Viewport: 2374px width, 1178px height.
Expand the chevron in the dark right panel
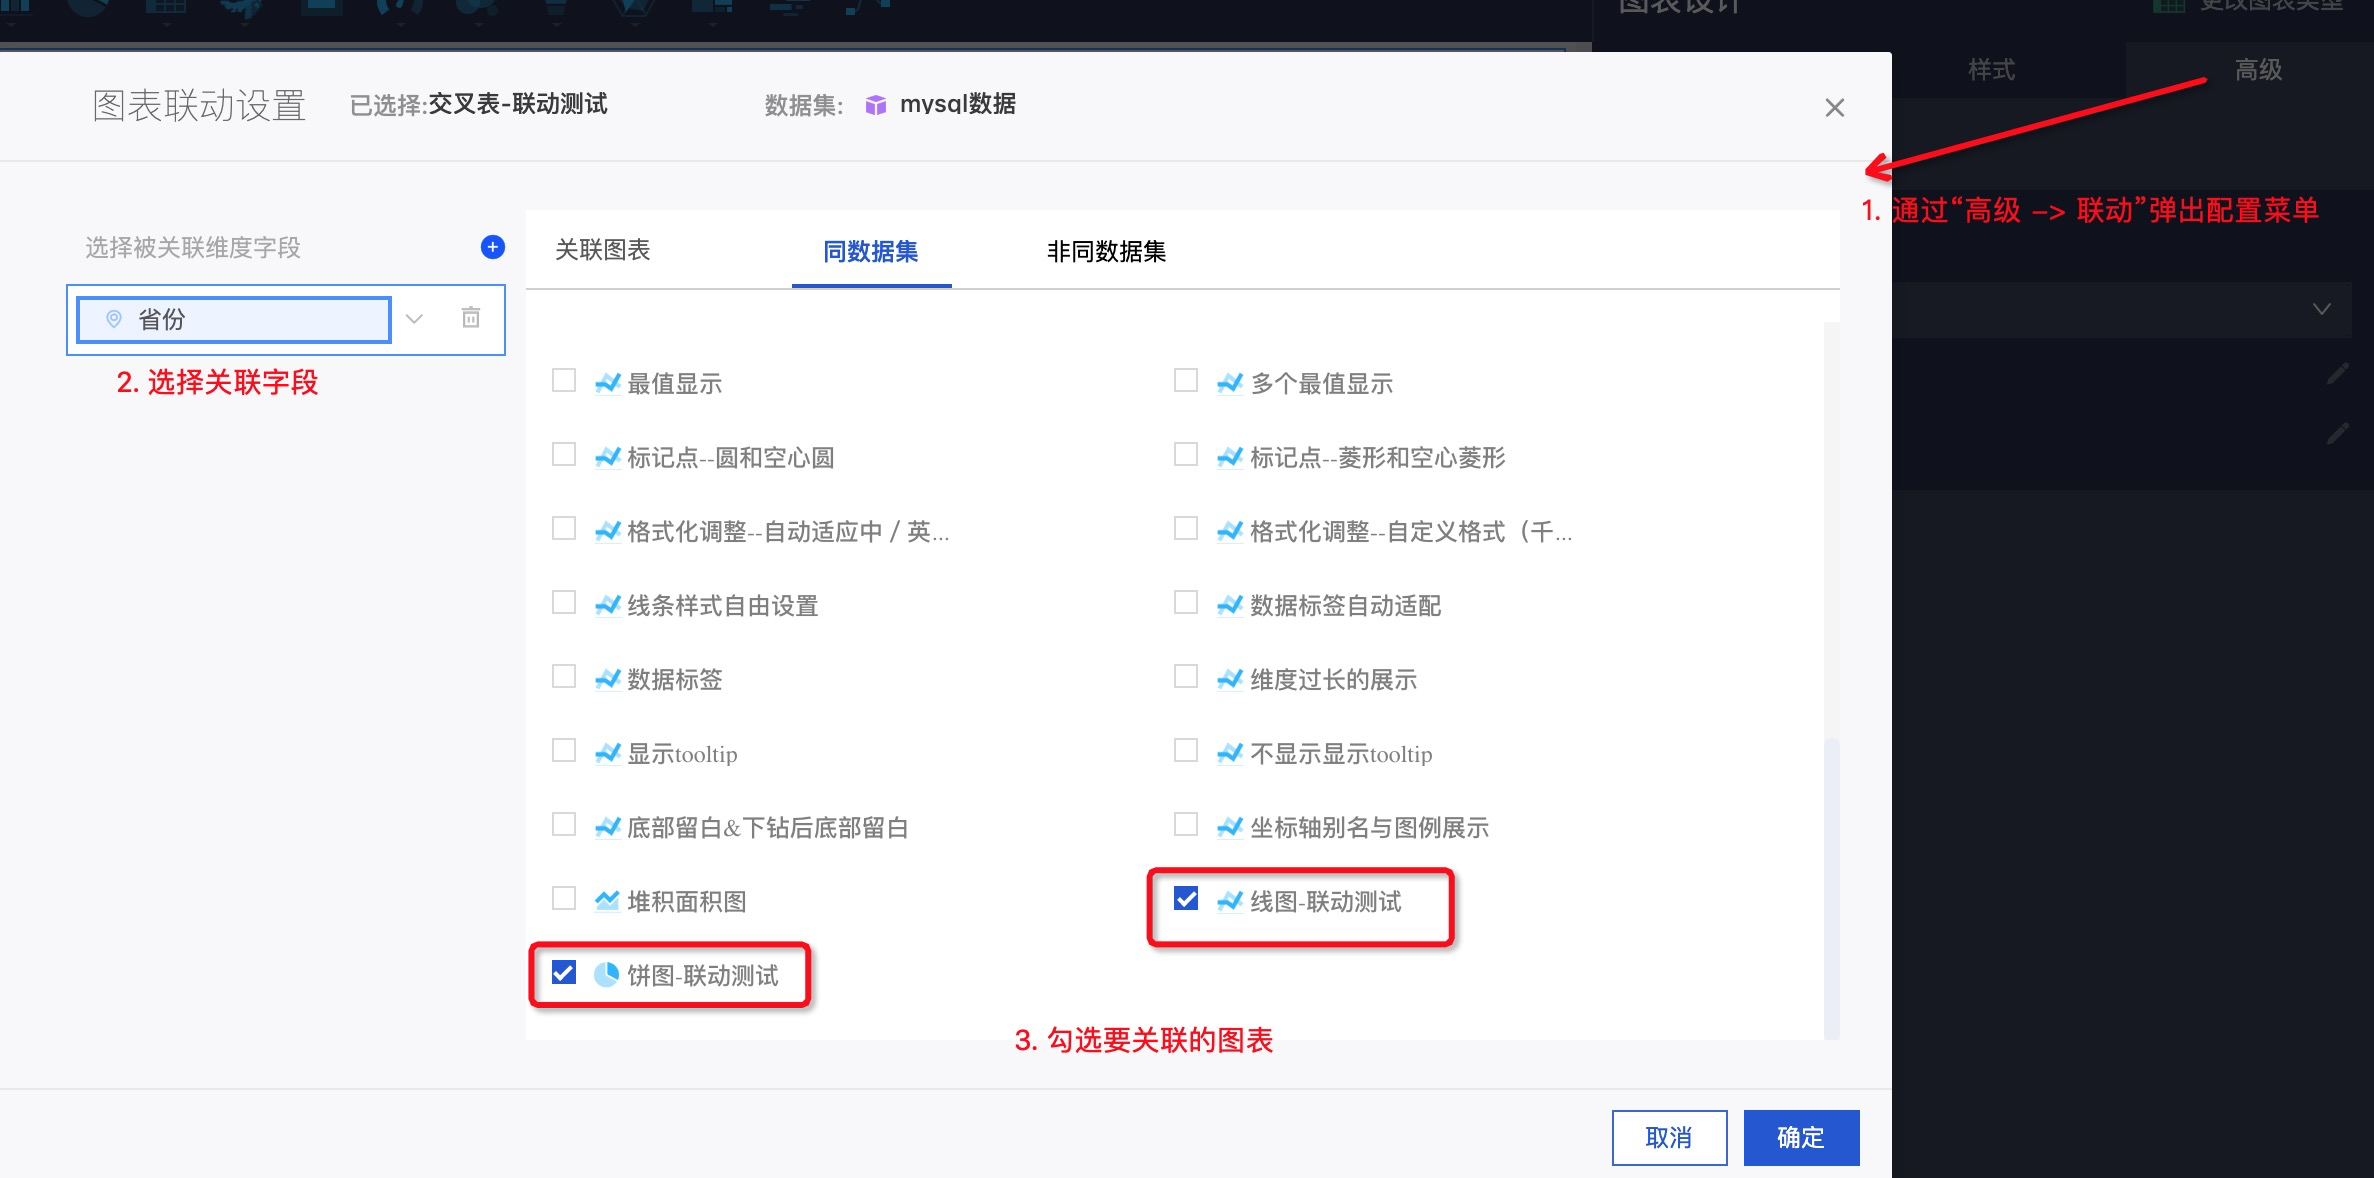pos(2321,309)
